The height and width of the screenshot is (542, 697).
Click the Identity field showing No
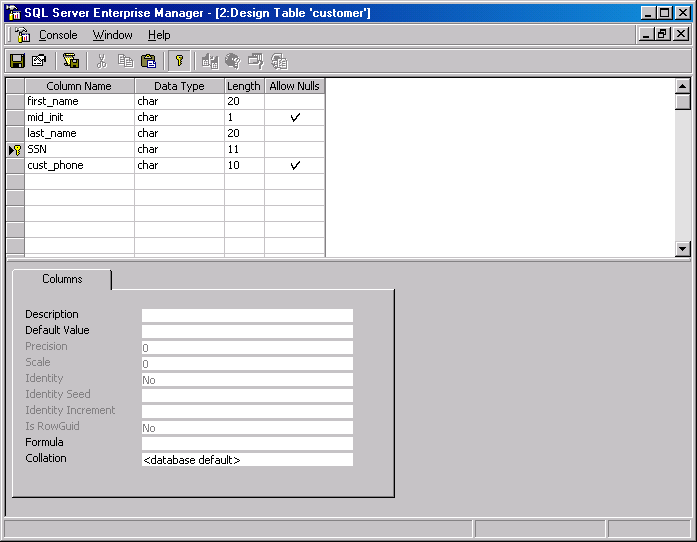247,379
